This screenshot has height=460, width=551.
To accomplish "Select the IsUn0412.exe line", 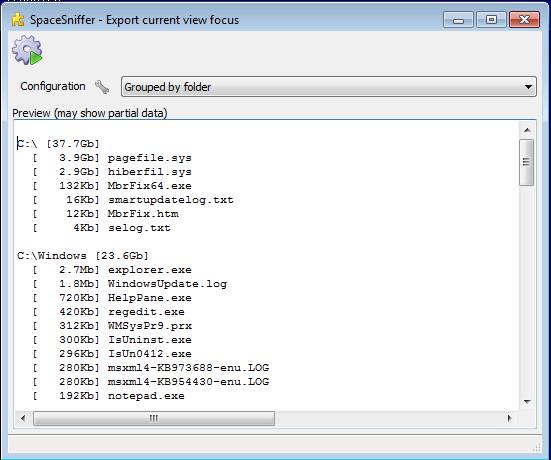I will (x=112, y=354).
